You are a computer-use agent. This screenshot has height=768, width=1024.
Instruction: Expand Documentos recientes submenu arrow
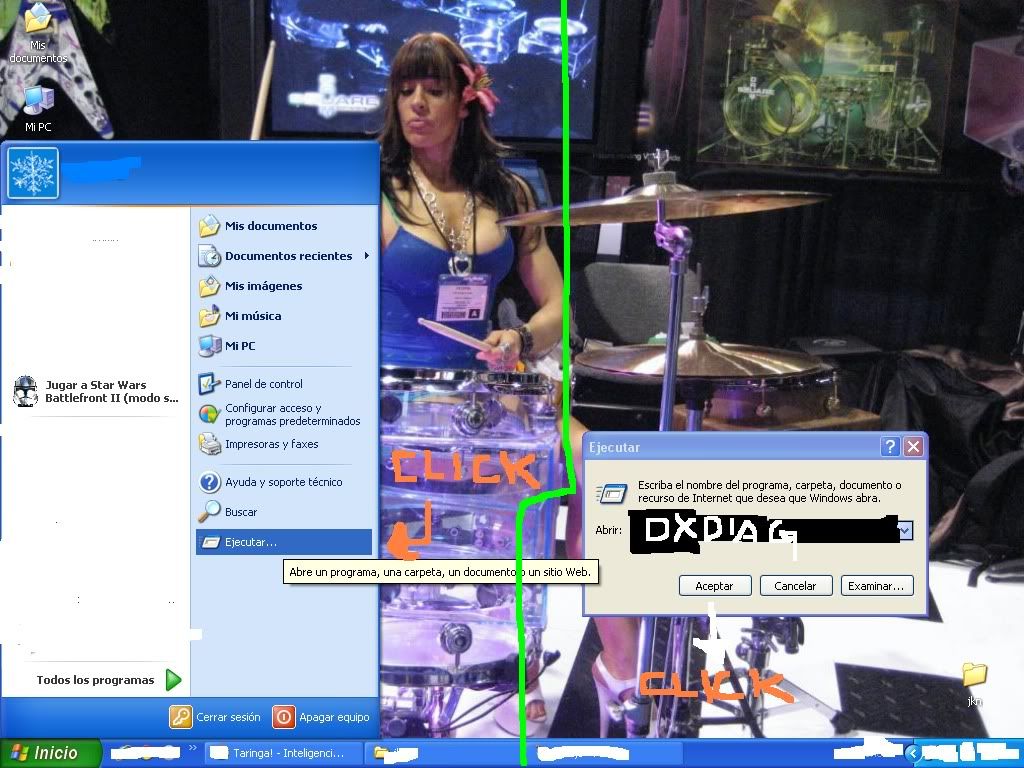tap(367, 256)
